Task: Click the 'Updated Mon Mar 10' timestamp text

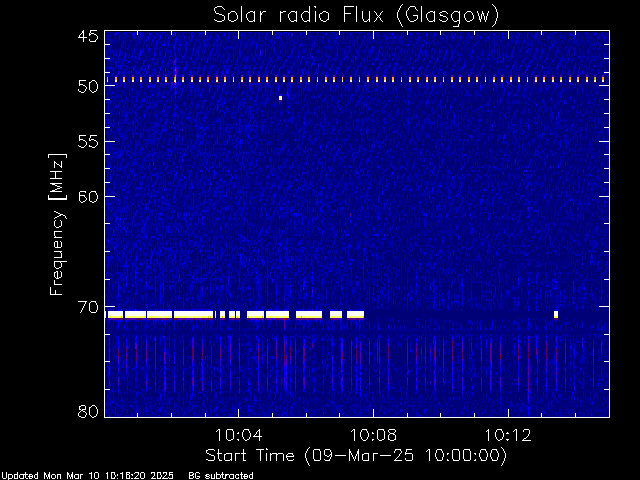Action: point(88,476)
